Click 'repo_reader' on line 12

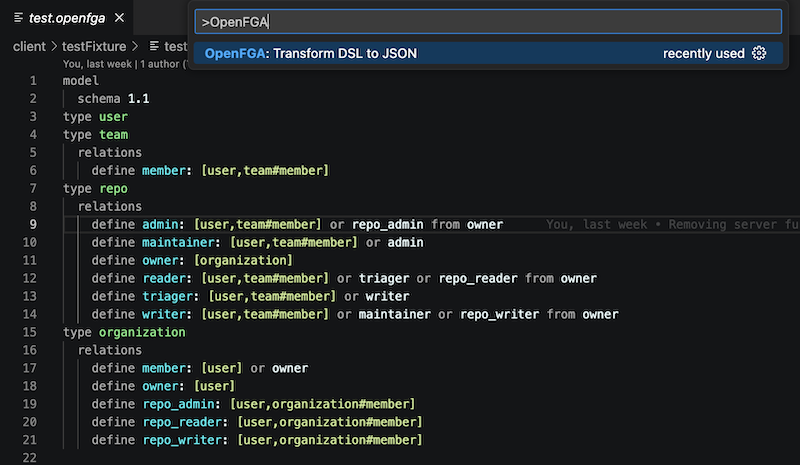478,279
